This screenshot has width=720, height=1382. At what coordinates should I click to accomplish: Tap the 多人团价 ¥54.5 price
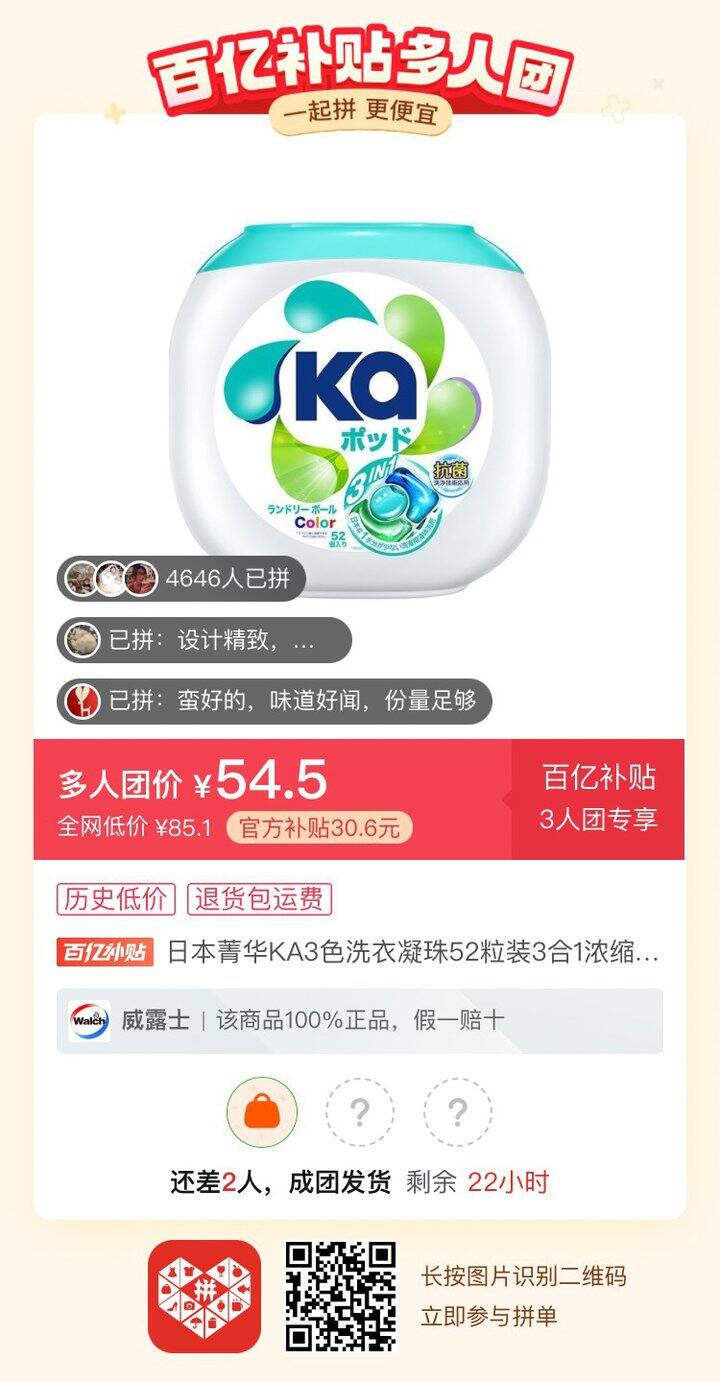click(193, 781)
